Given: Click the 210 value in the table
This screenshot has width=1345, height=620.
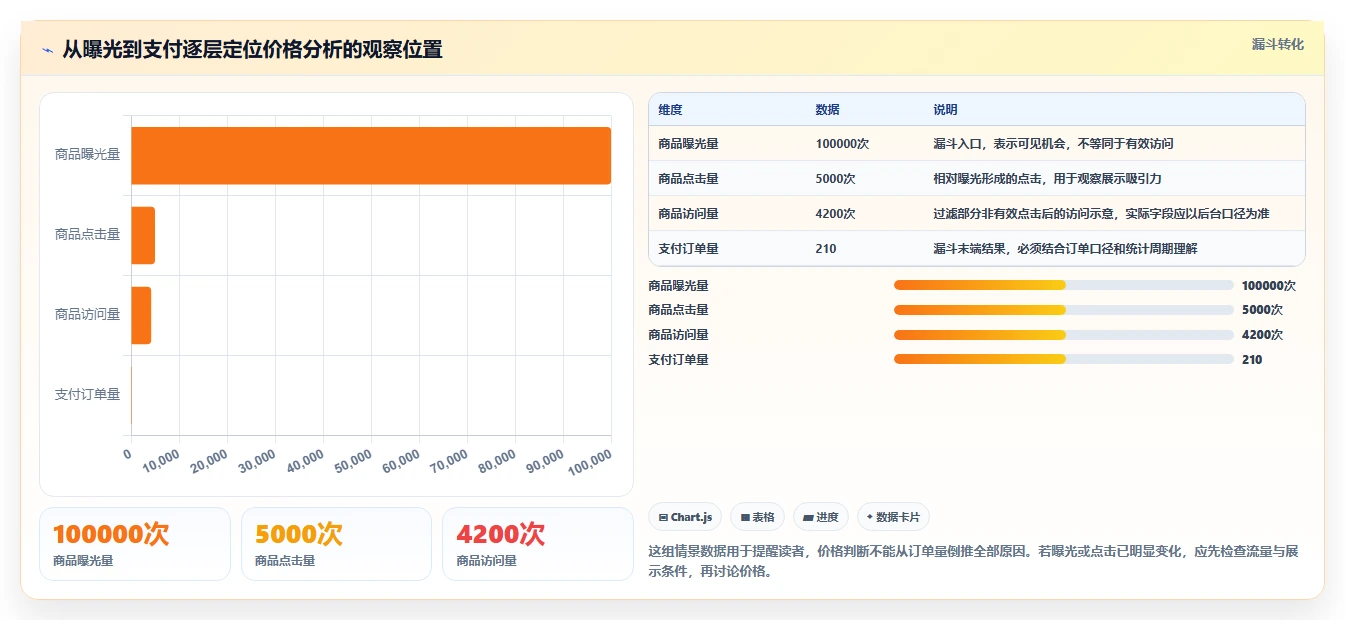Looking at the screenshot, I should point(826,249).
